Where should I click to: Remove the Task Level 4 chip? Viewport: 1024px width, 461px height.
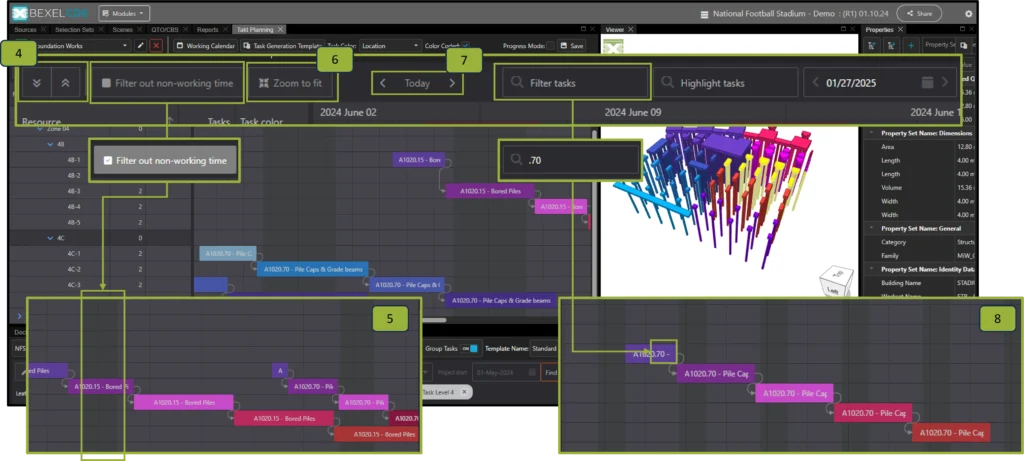[x=464, y=392]
